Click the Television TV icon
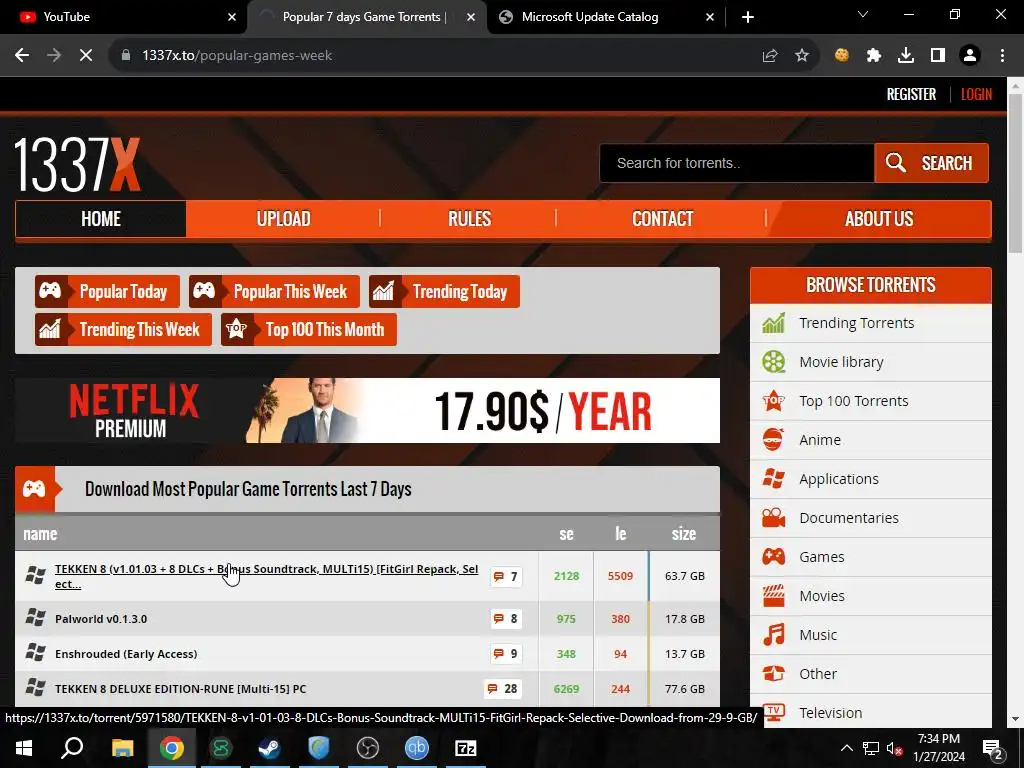The image size is (1024, 768). point(773,712)
